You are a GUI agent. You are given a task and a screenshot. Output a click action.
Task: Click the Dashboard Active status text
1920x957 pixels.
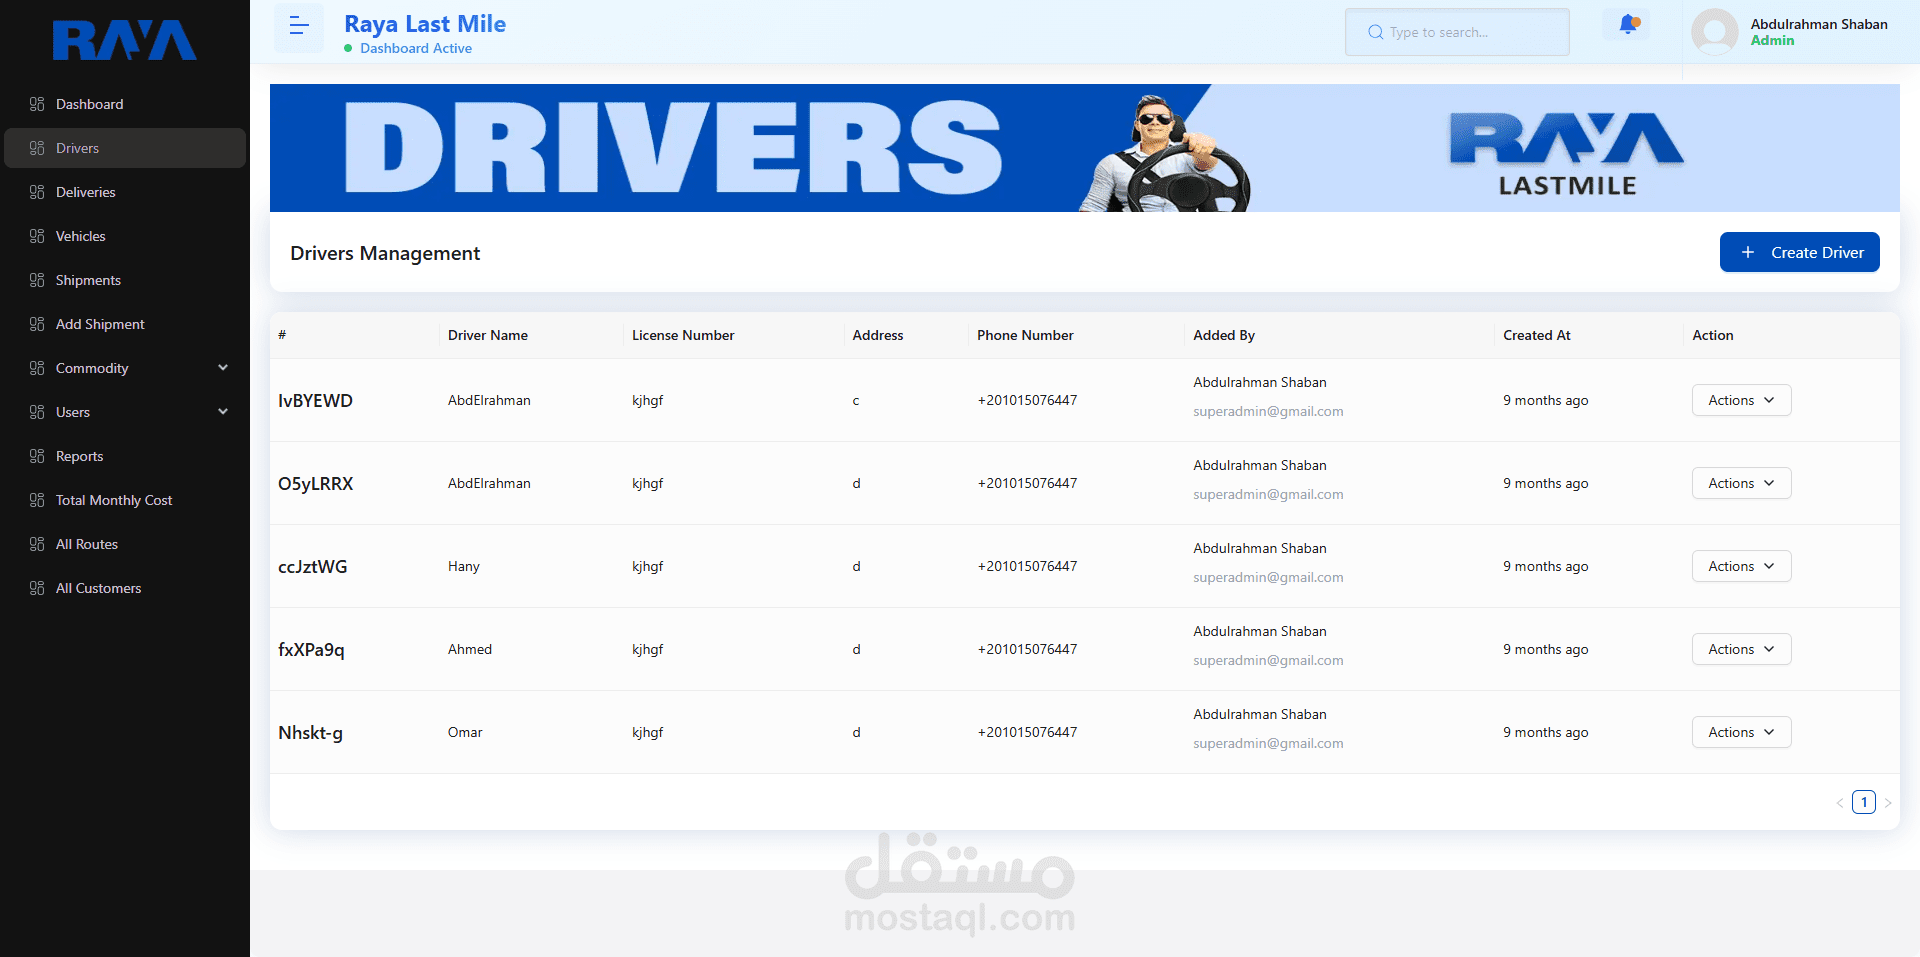pos(416,48)
